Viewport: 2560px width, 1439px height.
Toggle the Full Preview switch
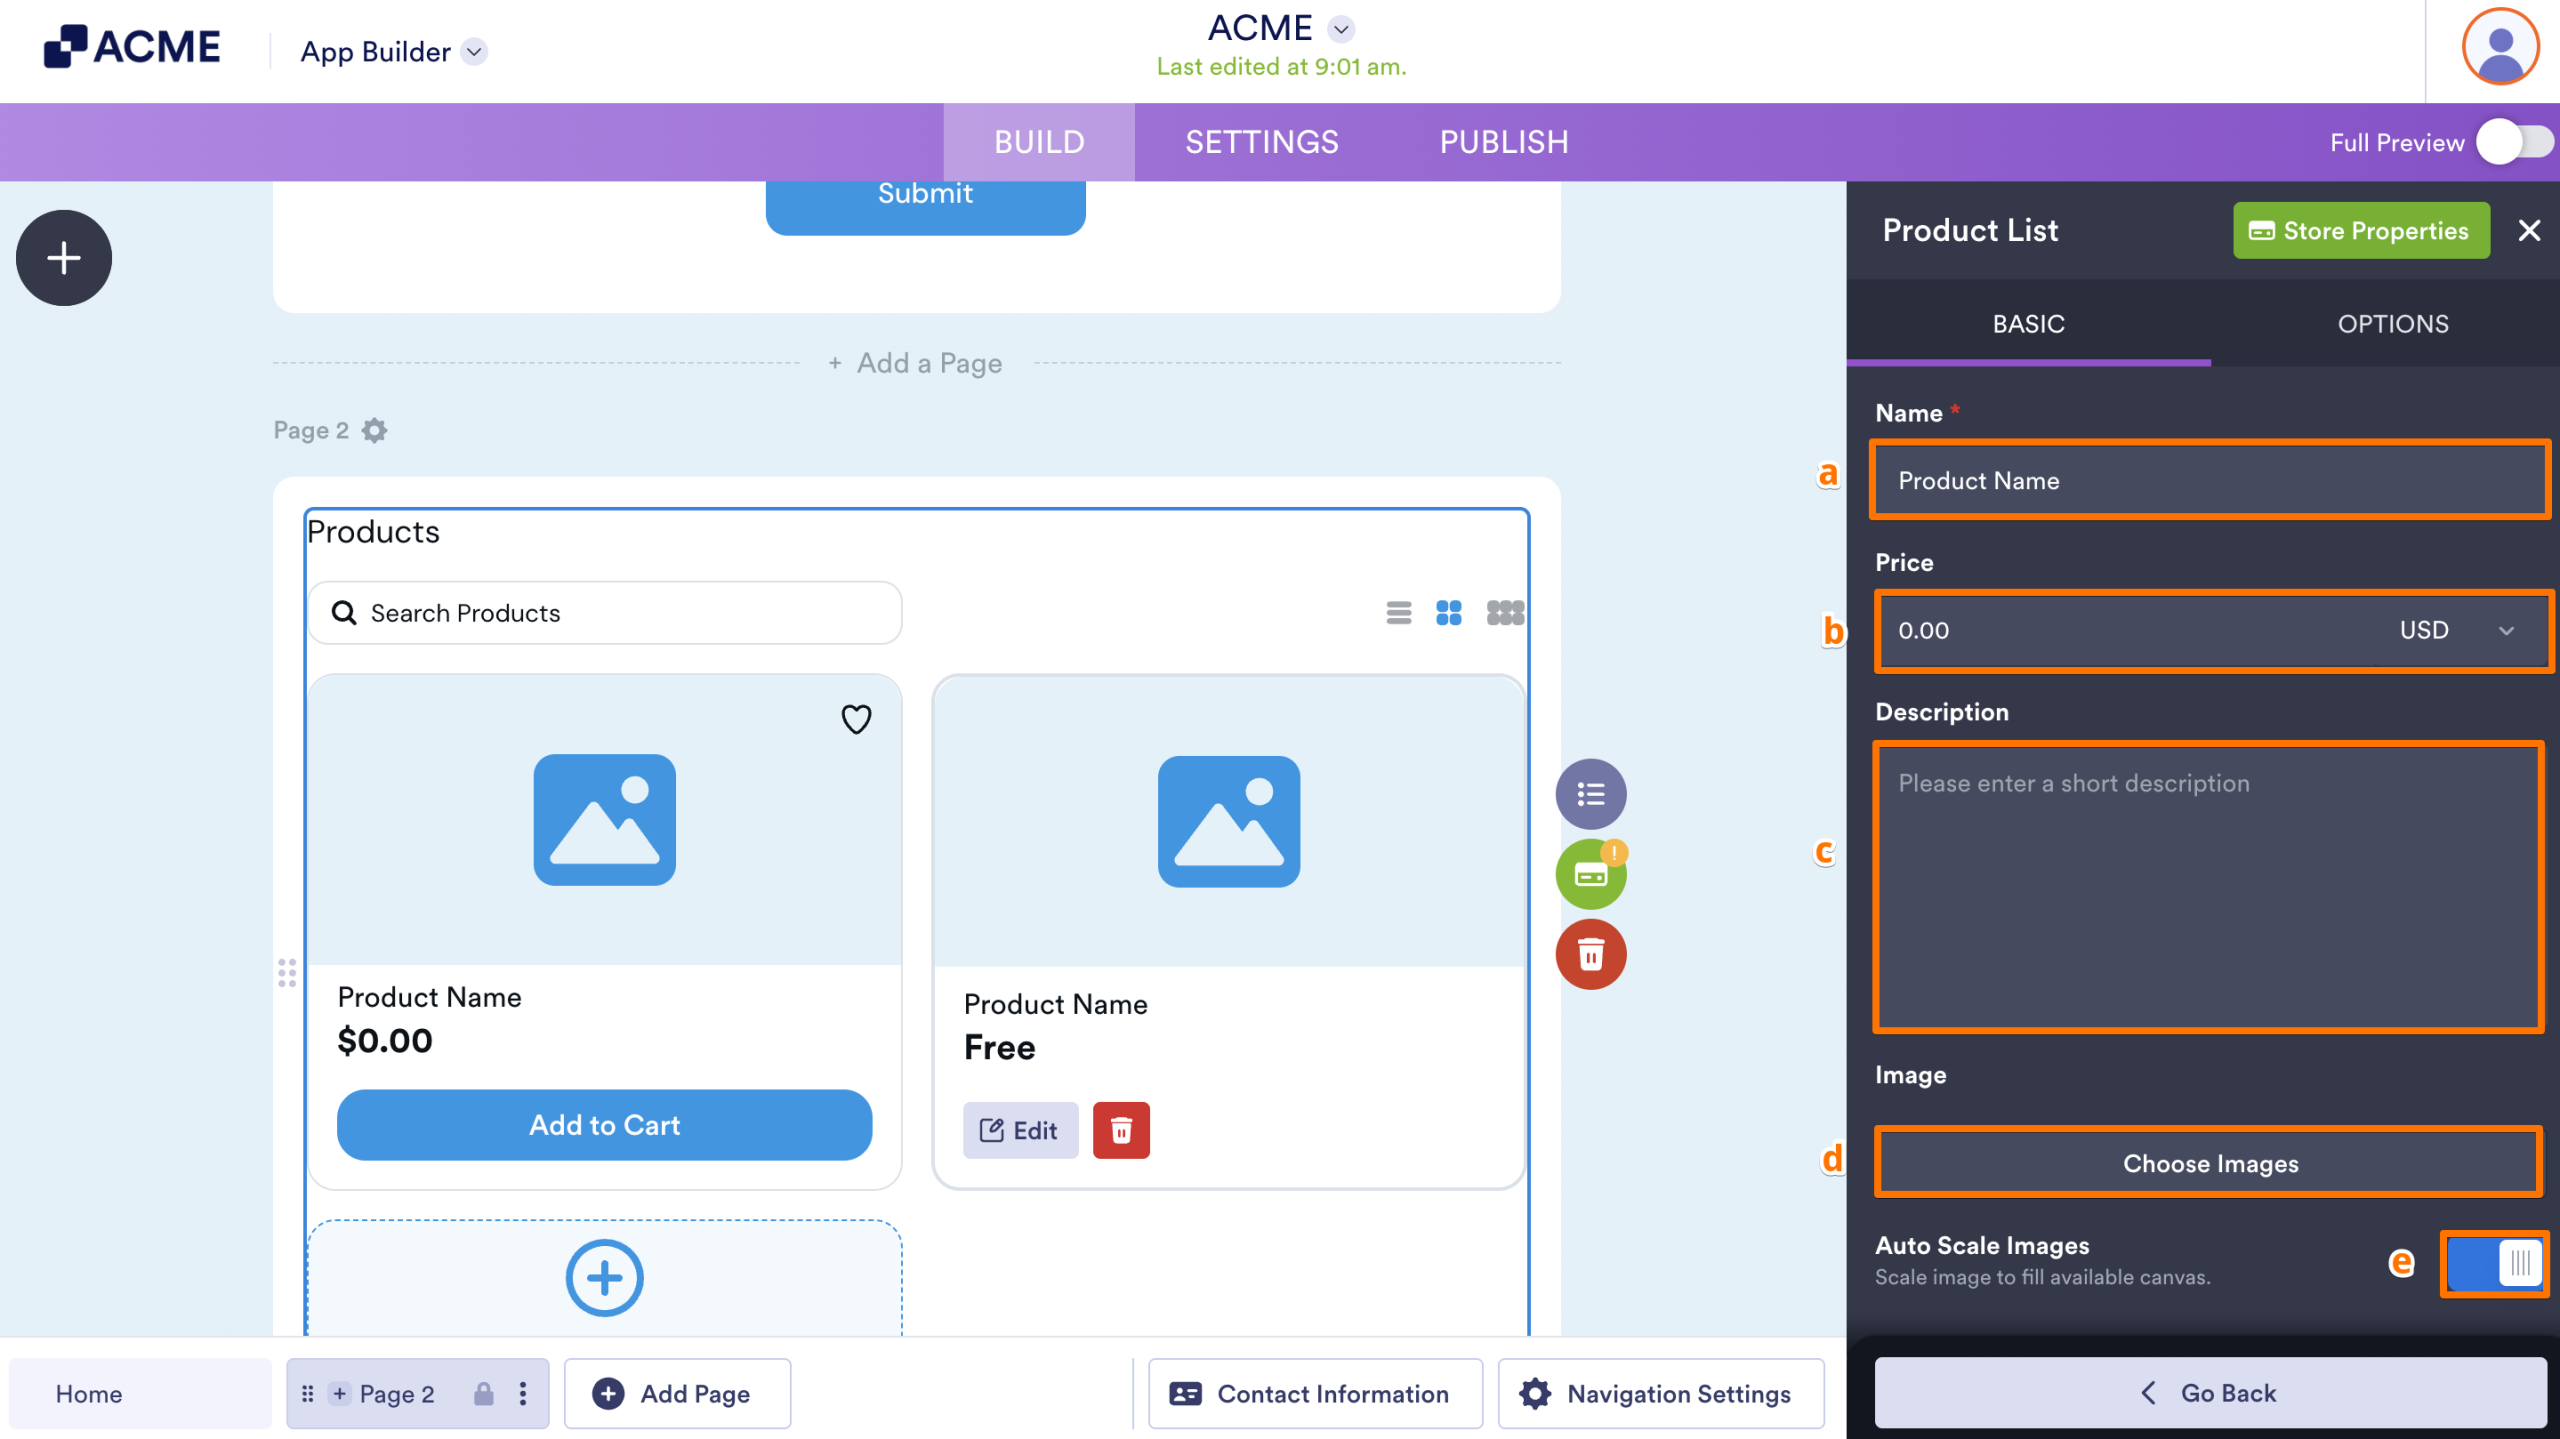pos(2515,142)
